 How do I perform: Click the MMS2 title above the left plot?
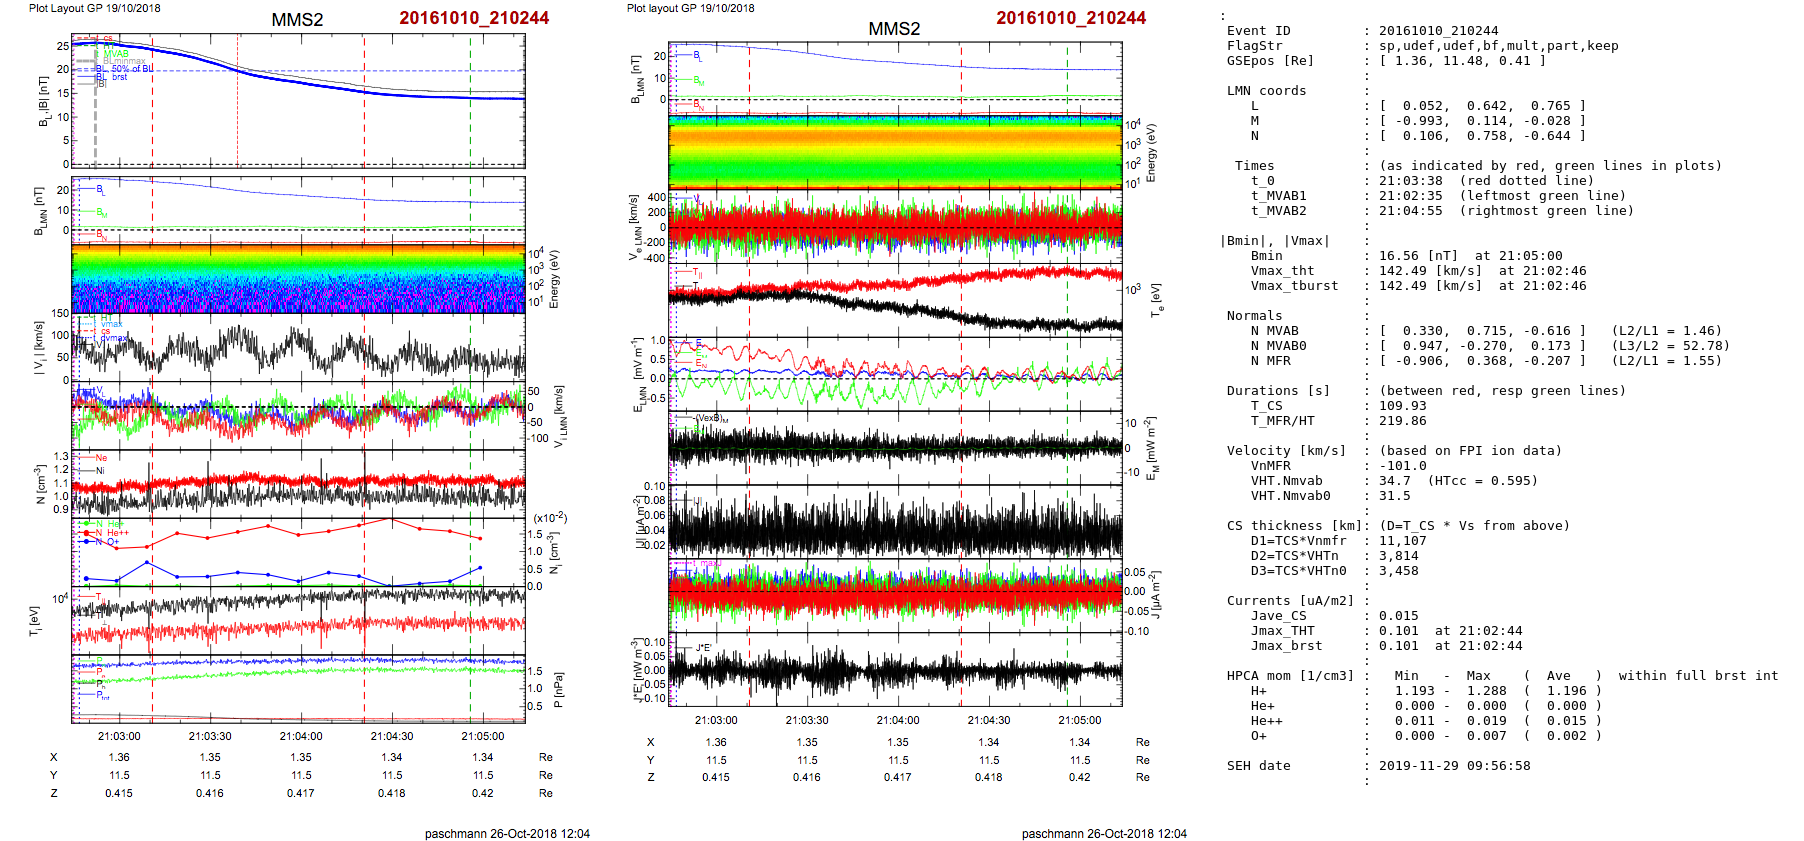point(297,20)
